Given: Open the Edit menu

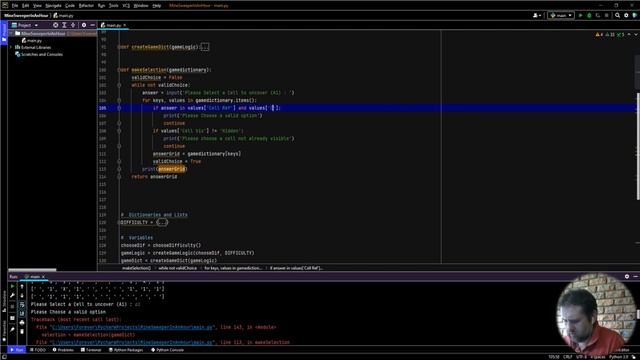Looking at the screenshot, I should coord(25,6).
